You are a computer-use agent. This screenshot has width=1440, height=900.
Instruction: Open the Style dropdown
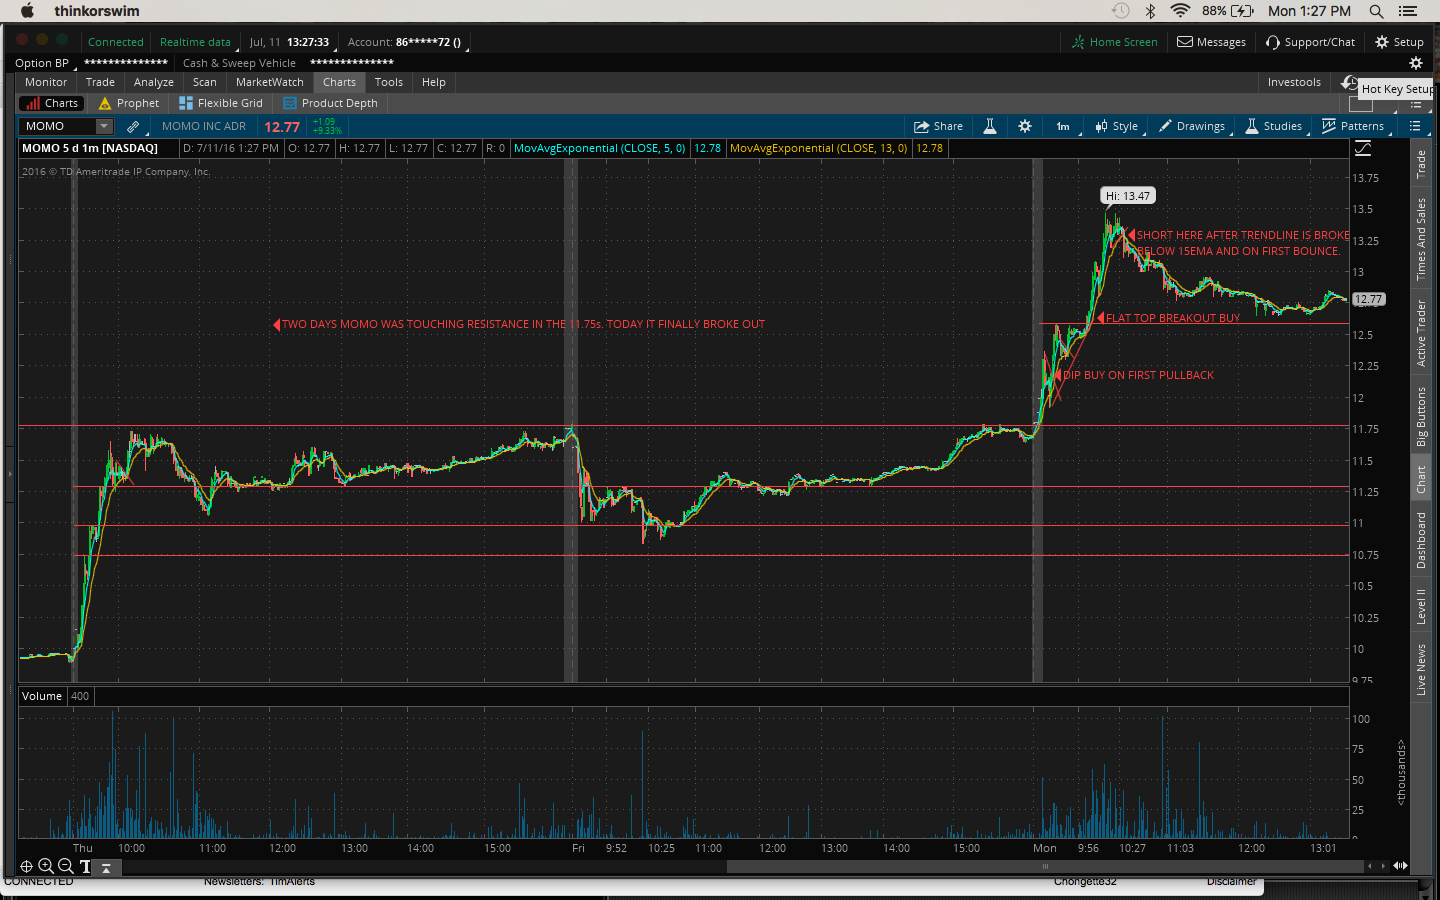1117,126
